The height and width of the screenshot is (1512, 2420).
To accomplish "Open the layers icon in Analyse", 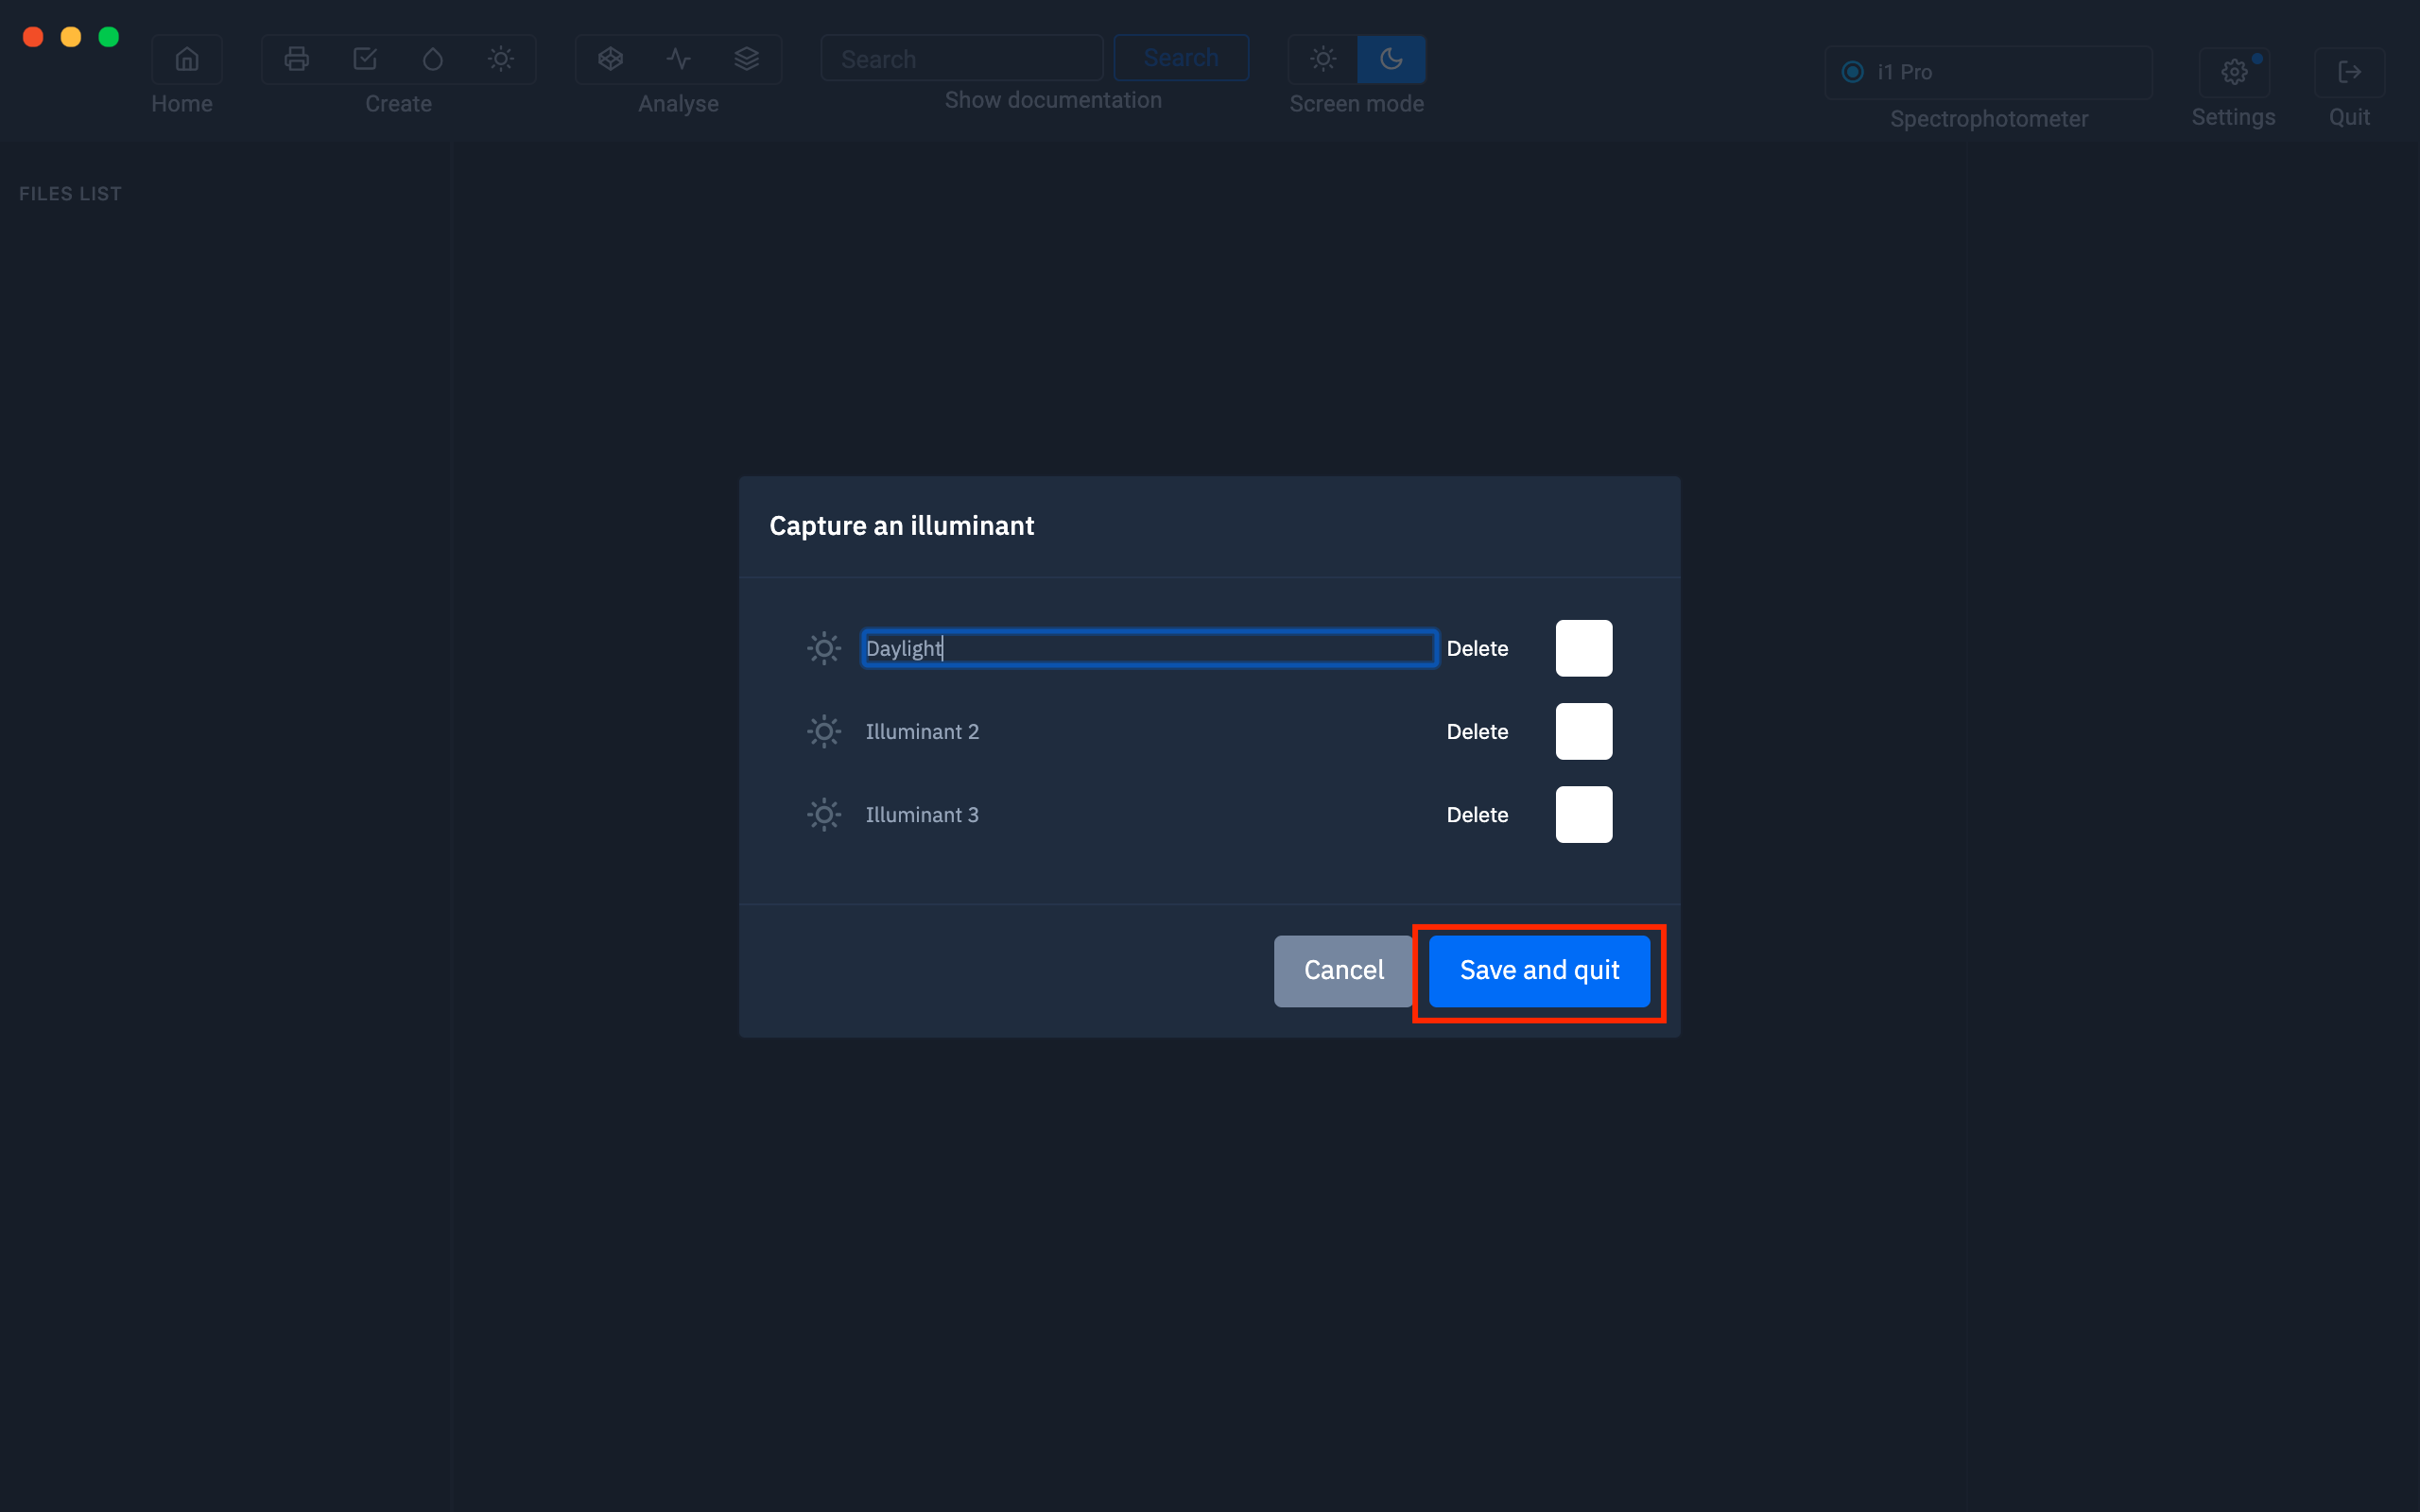I will point(747,59).
